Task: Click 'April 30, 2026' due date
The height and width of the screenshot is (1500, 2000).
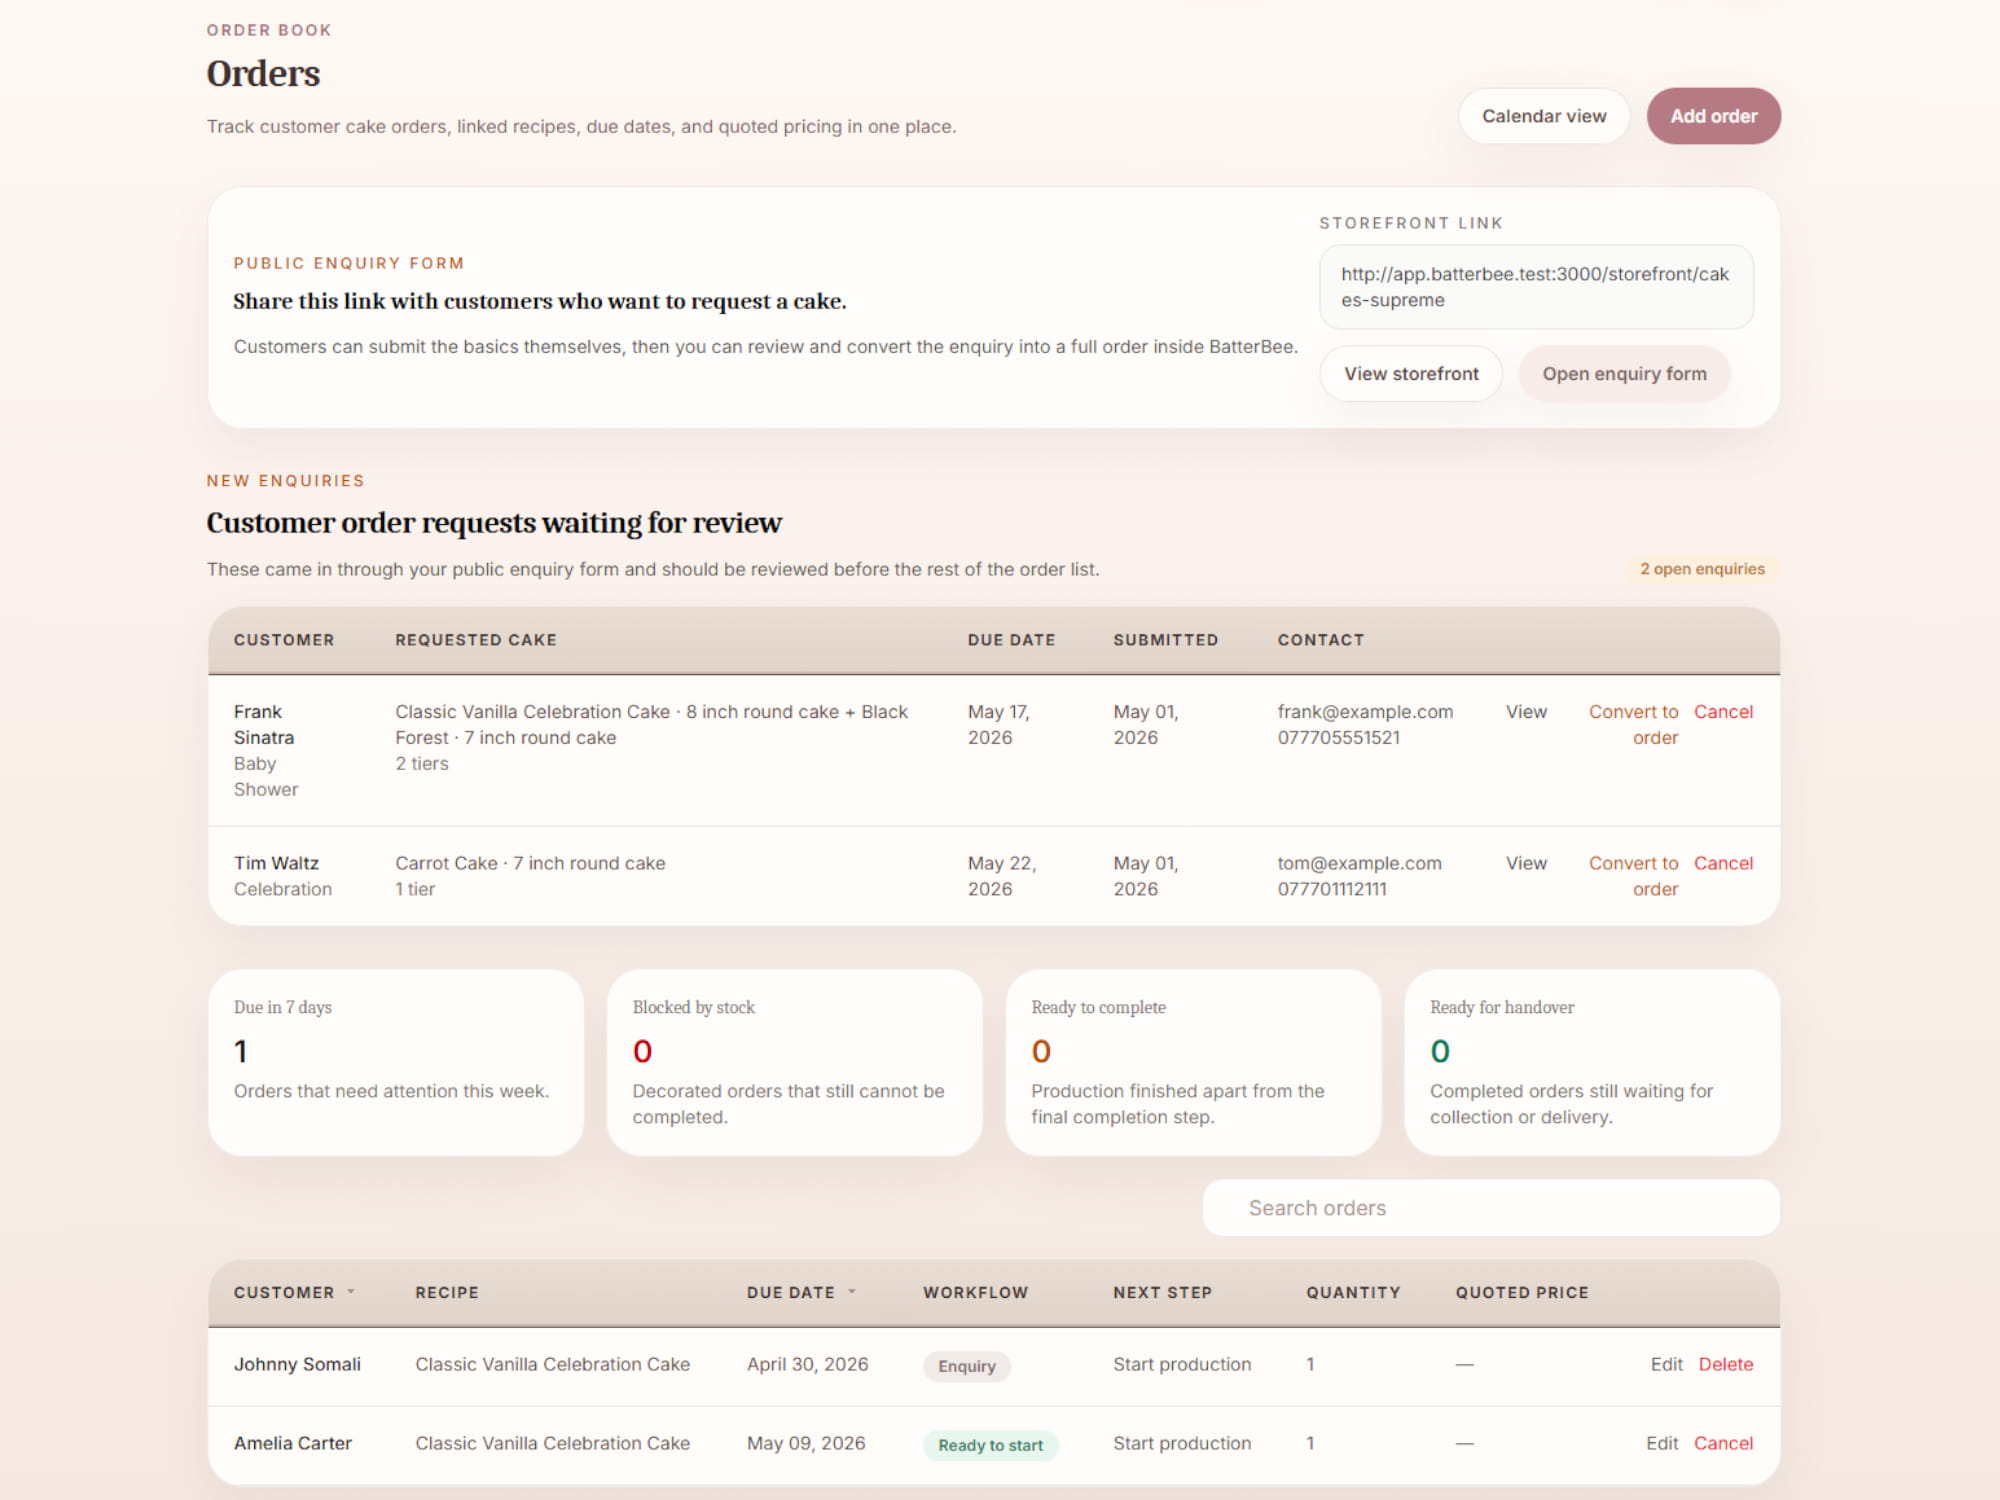Action: tap(807, 1364)
